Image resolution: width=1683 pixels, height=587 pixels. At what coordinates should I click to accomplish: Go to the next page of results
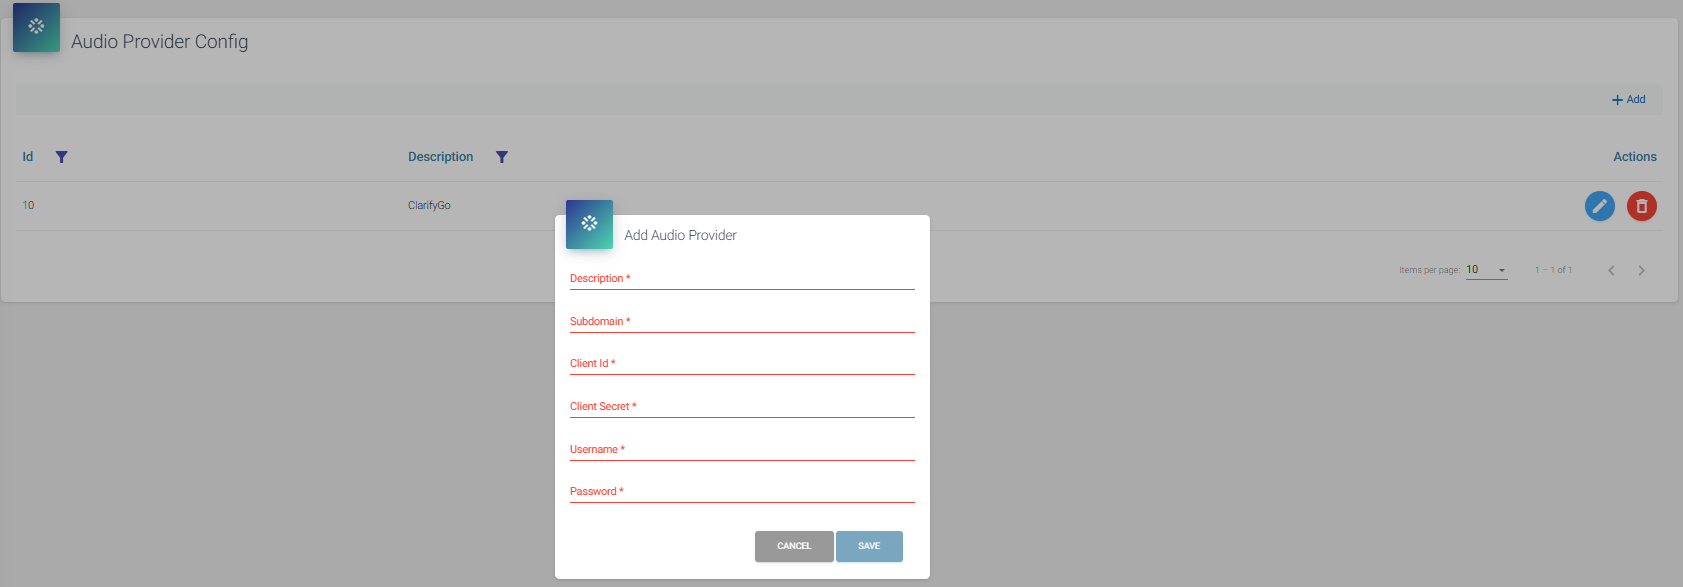click(1641, 271)
